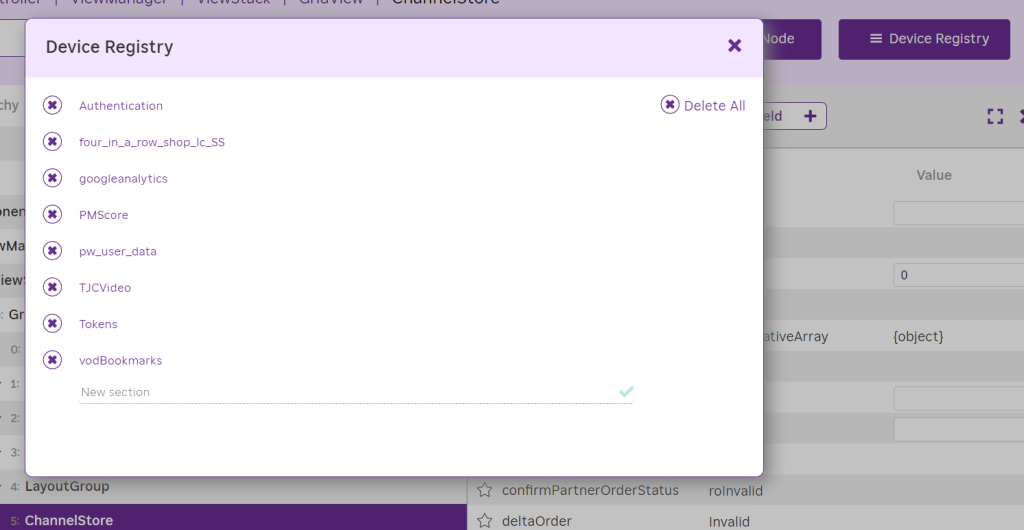Delete the four_in_a_row_shop_lc_SS section
This screenshot has width=1024, height=530.
(x=52, y=142)
